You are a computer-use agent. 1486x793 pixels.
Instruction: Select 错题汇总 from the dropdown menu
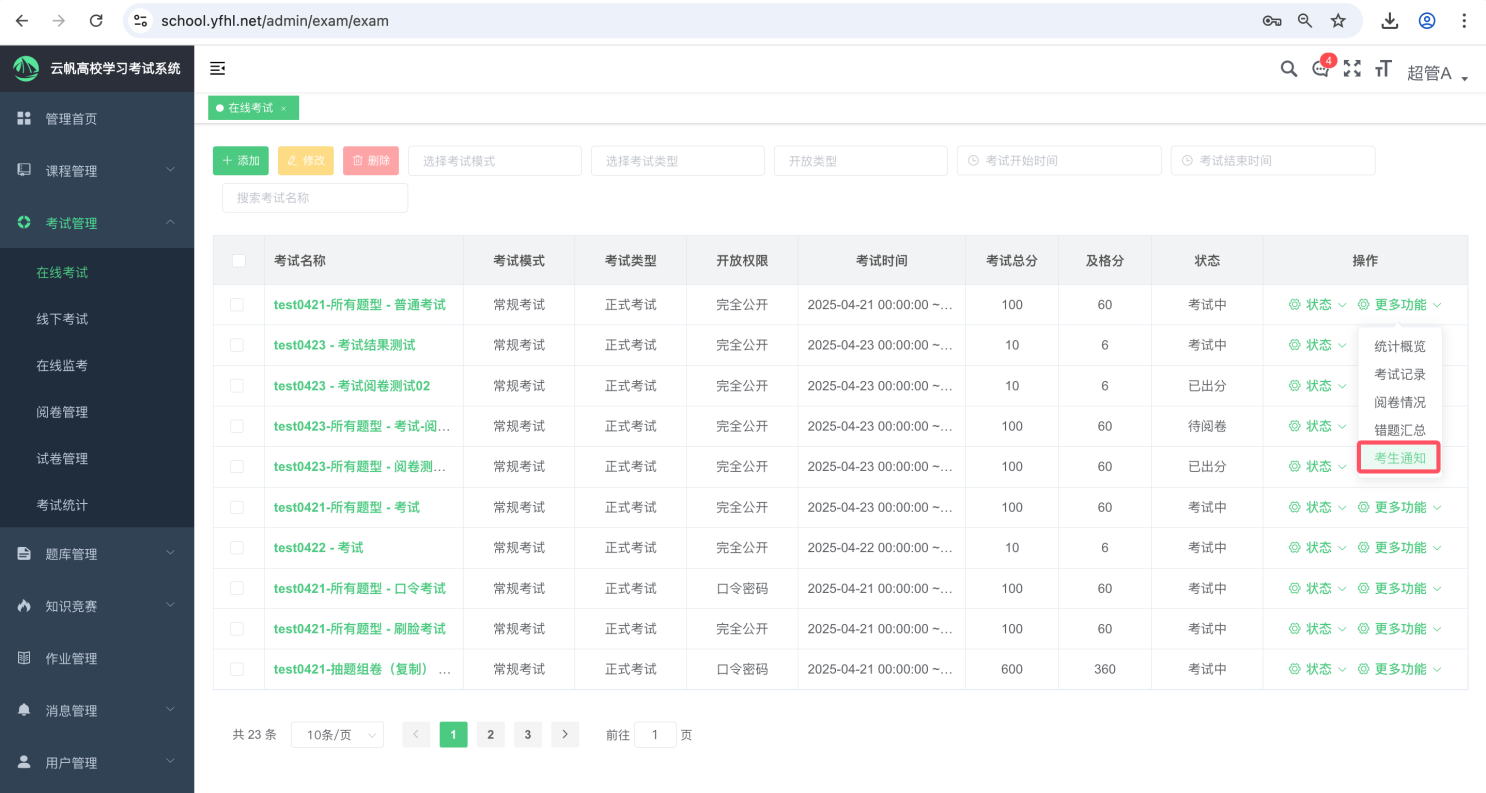point(1400,430)
